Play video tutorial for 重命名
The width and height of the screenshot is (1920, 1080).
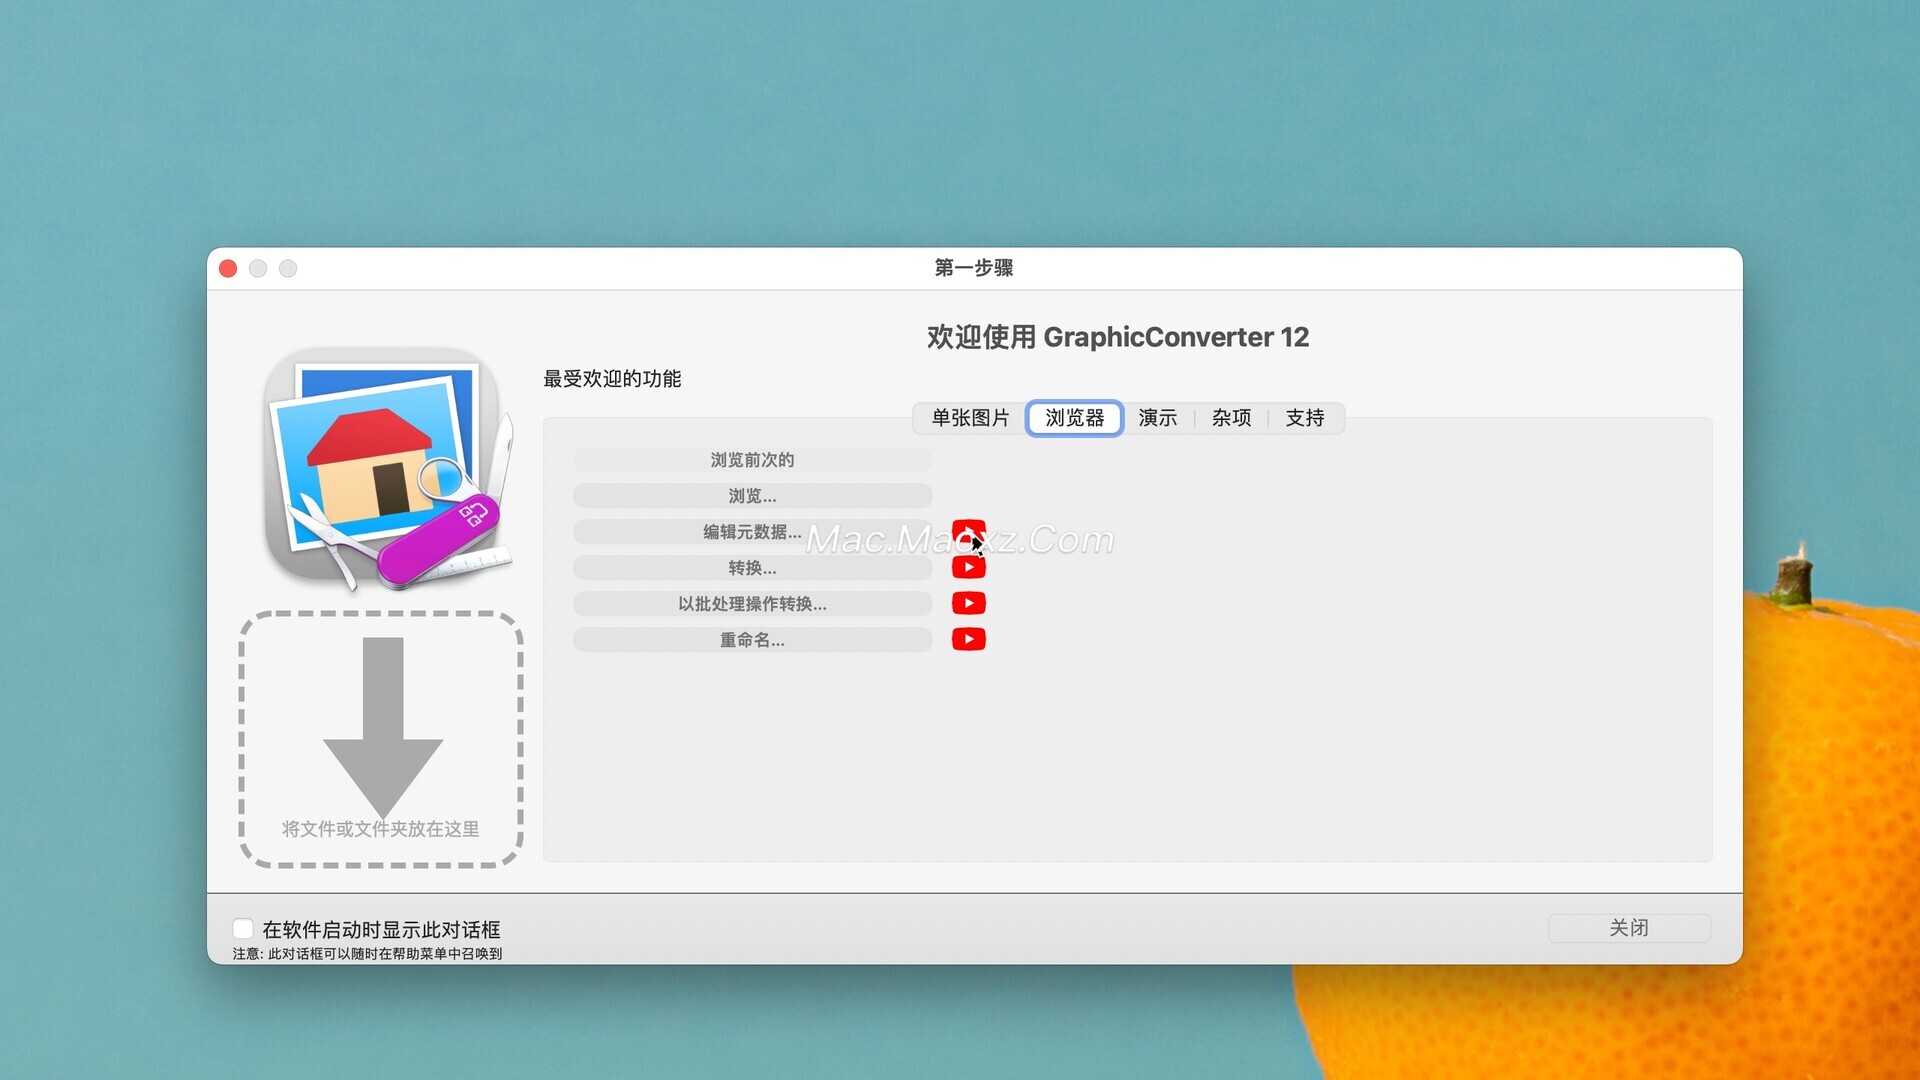tap(968, 639)
